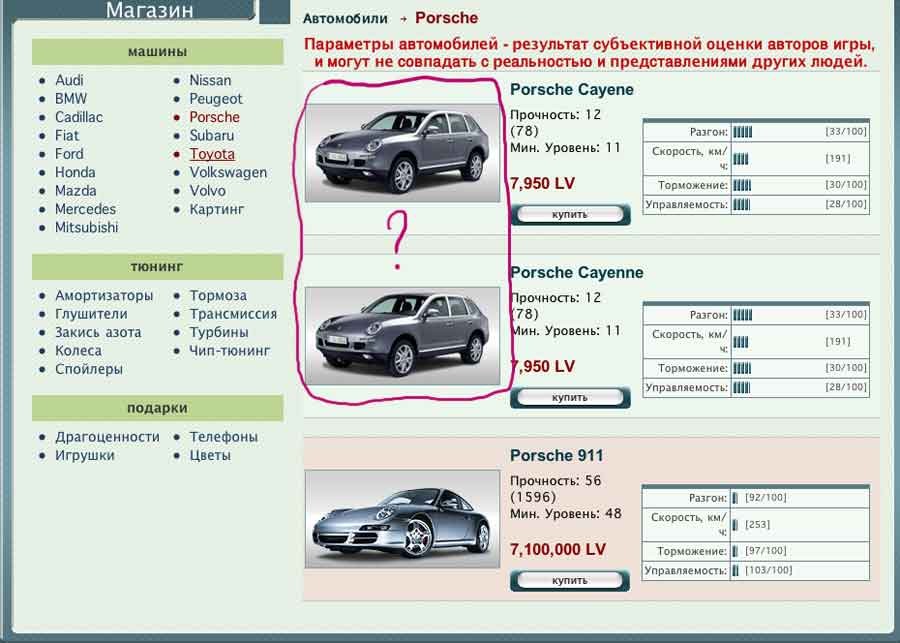Click the highlighted Porsche brand link
The image size is (900, 643).
tap(214, 117)
